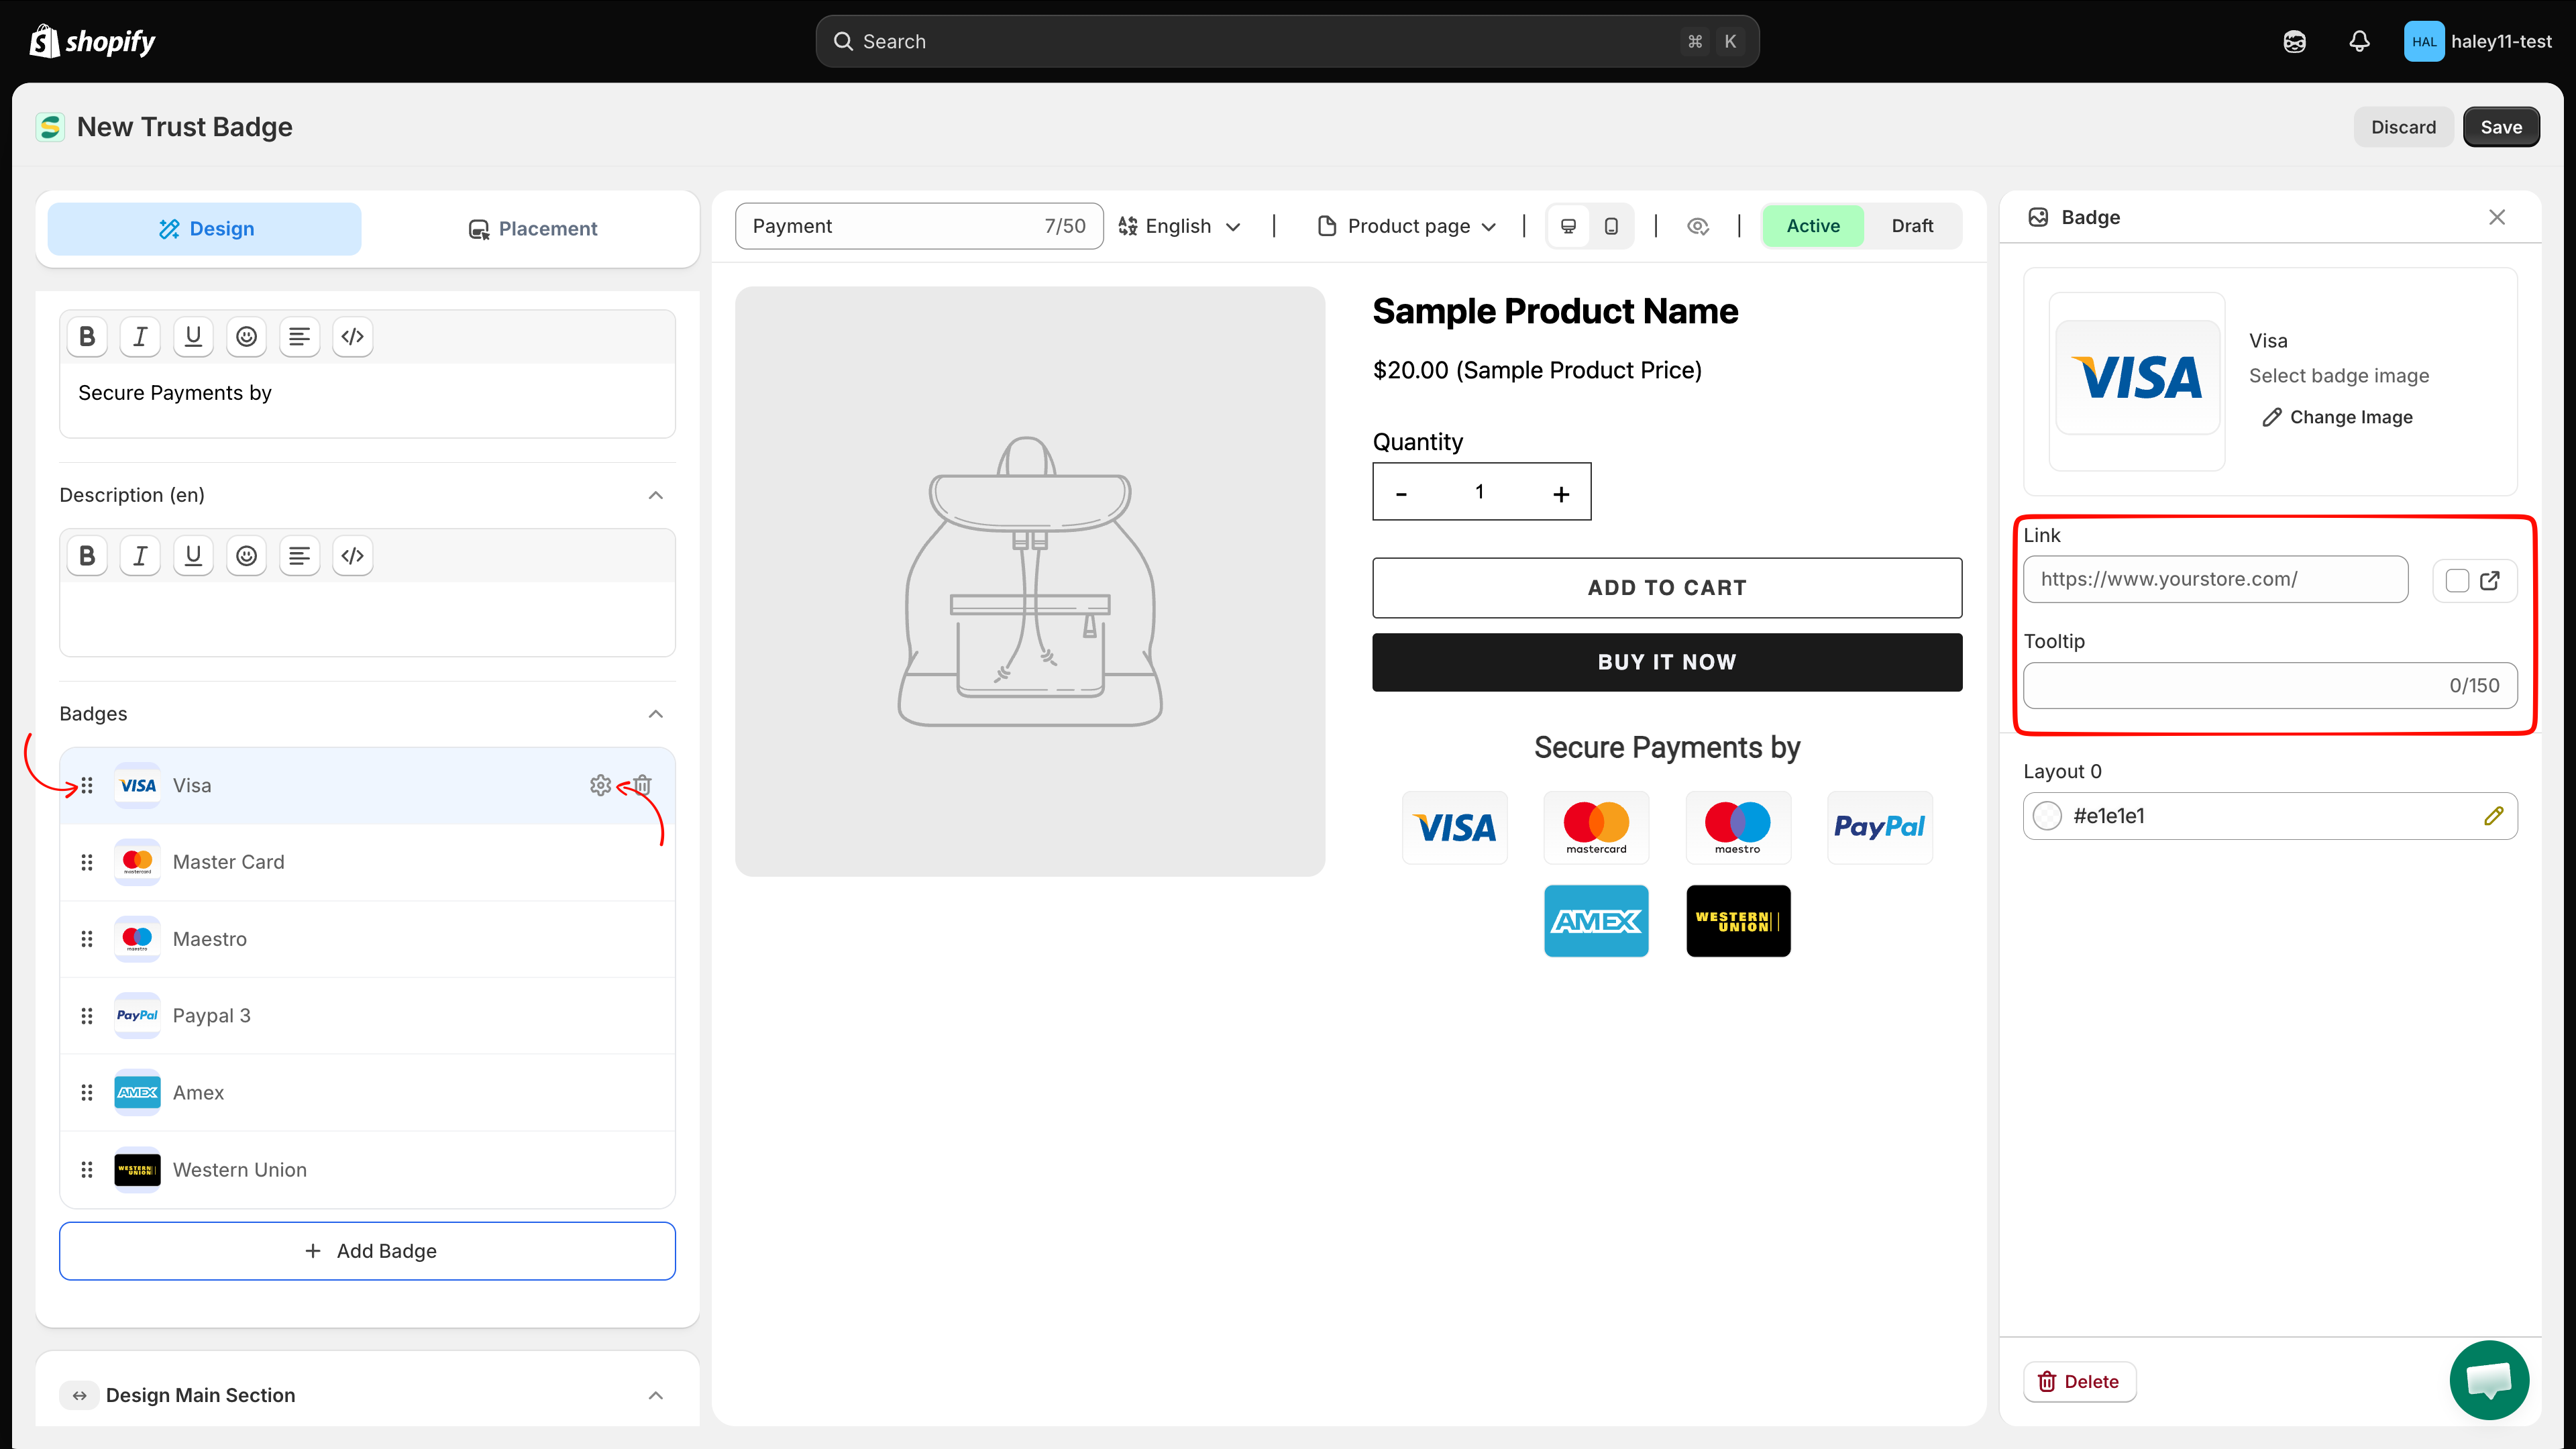Screen dimensions: 2576x1449
Task: Switch to the Design tab
Action: tap(205, 229)
